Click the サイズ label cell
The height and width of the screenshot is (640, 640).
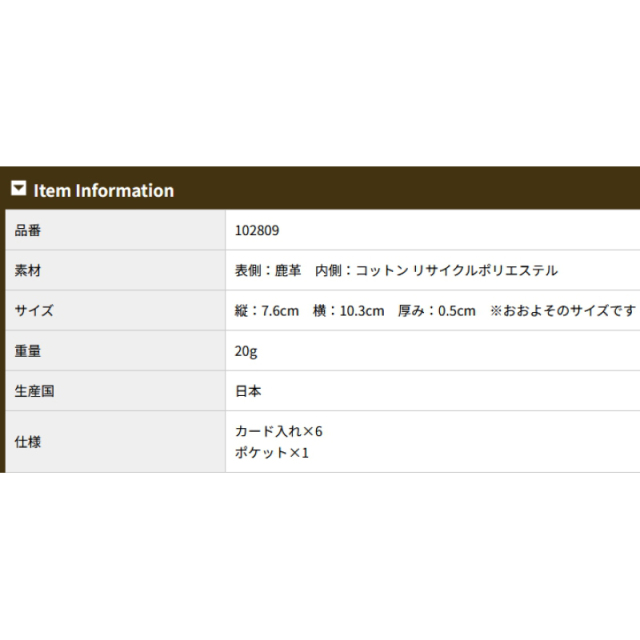[x=116, y=311]
